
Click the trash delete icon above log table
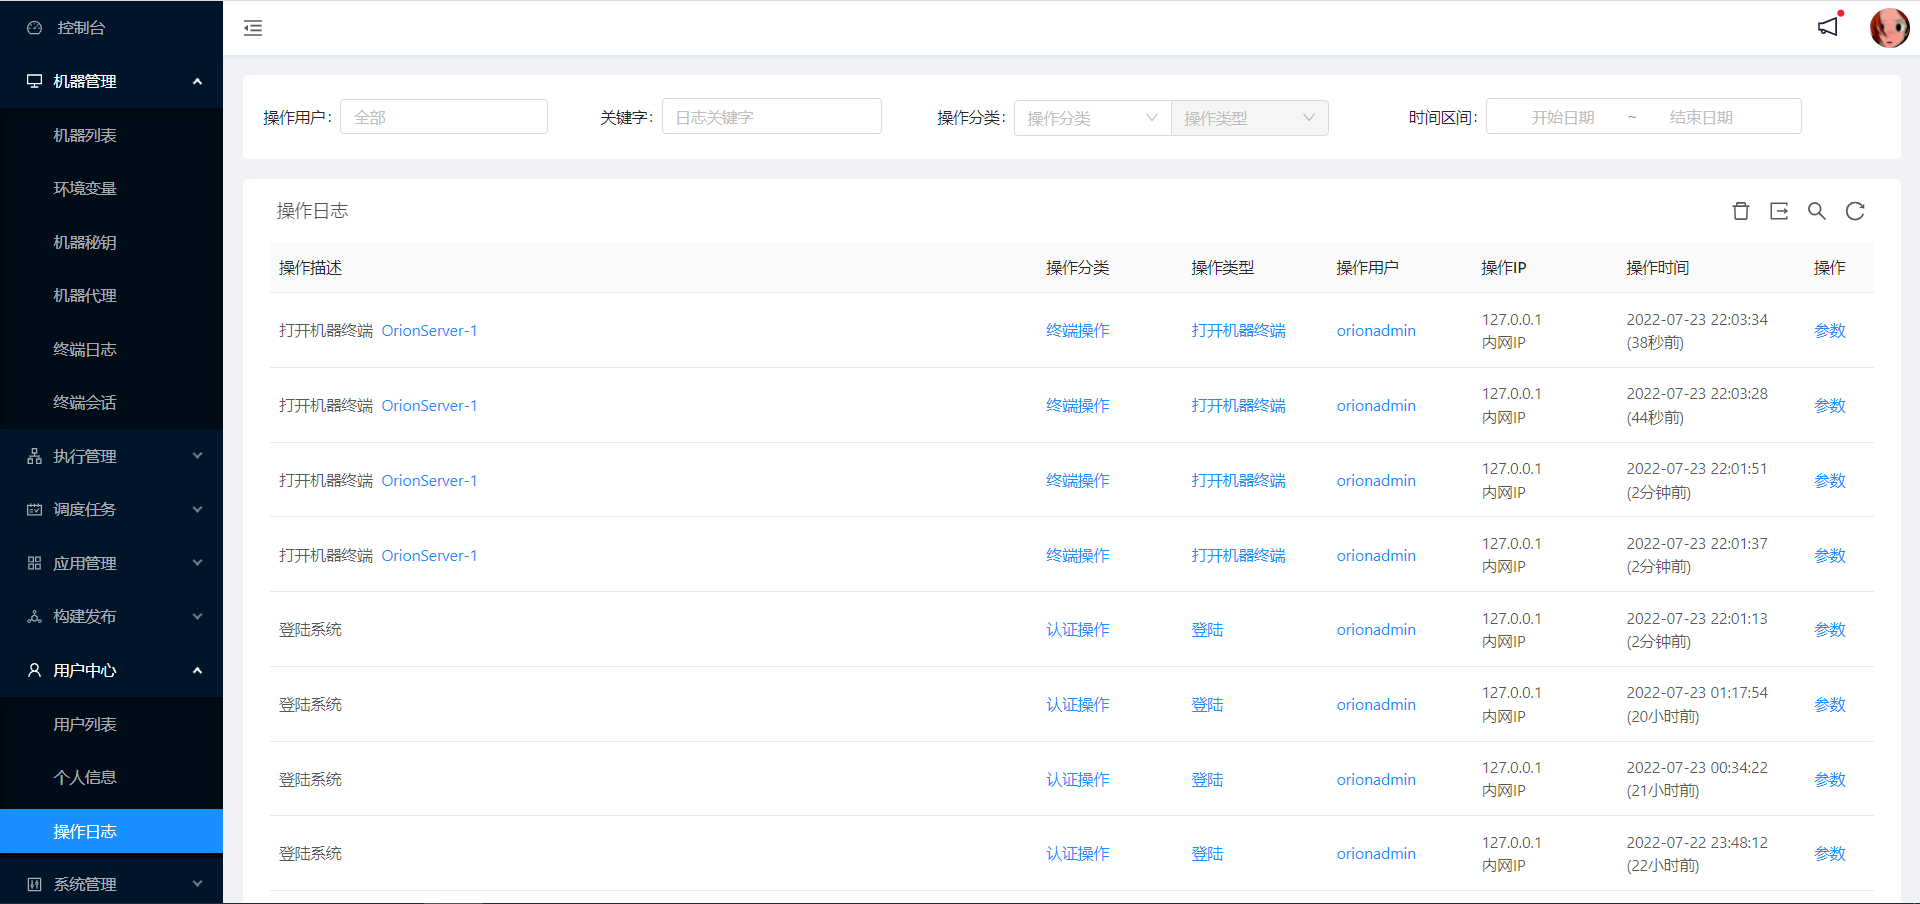1741,211
